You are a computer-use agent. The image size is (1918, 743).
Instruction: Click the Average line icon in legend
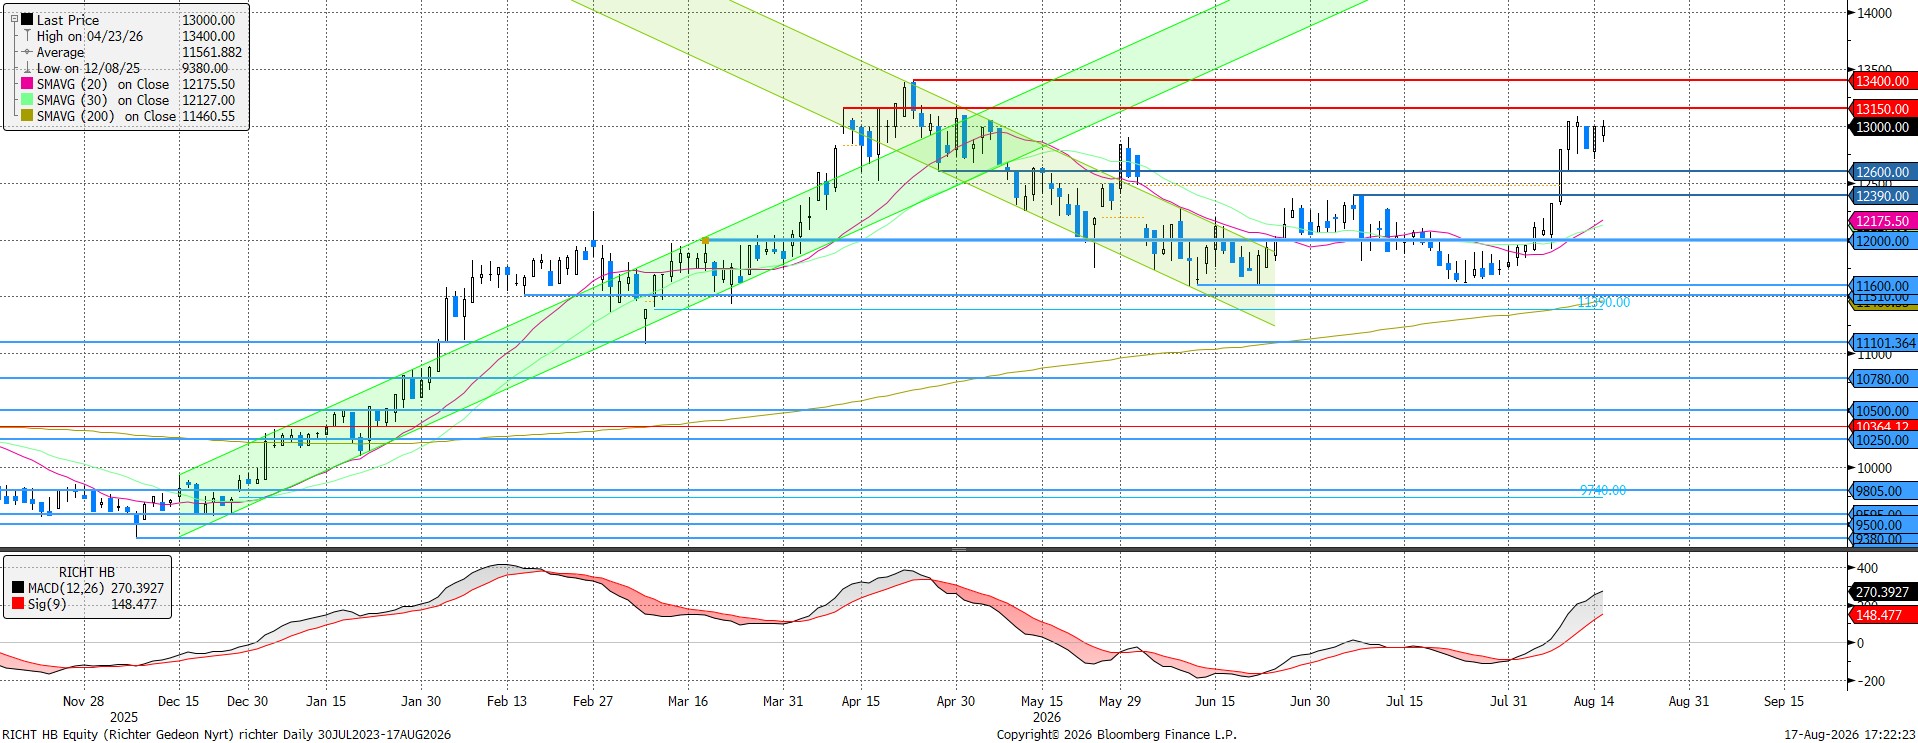click(x=27, y=52)
